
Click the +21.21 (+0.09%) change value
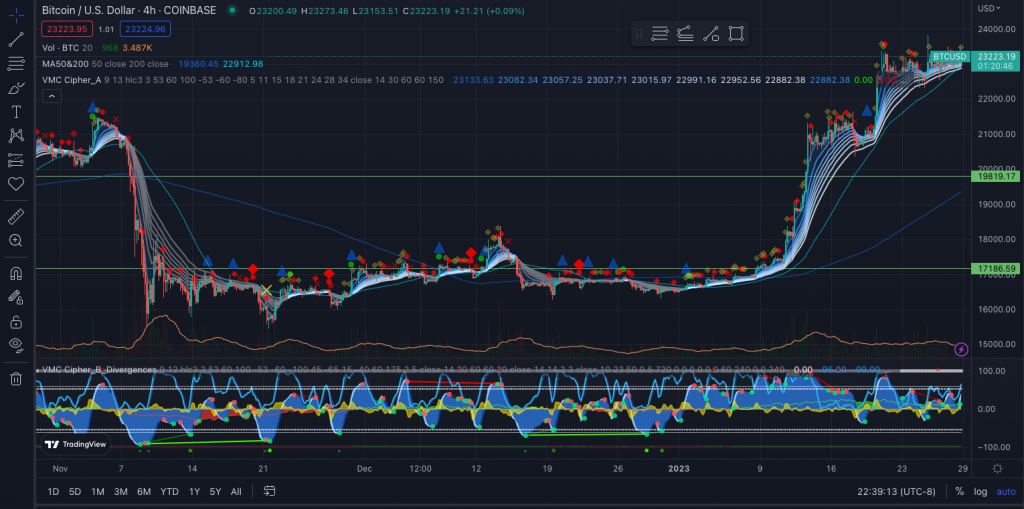tap(490, 11)
